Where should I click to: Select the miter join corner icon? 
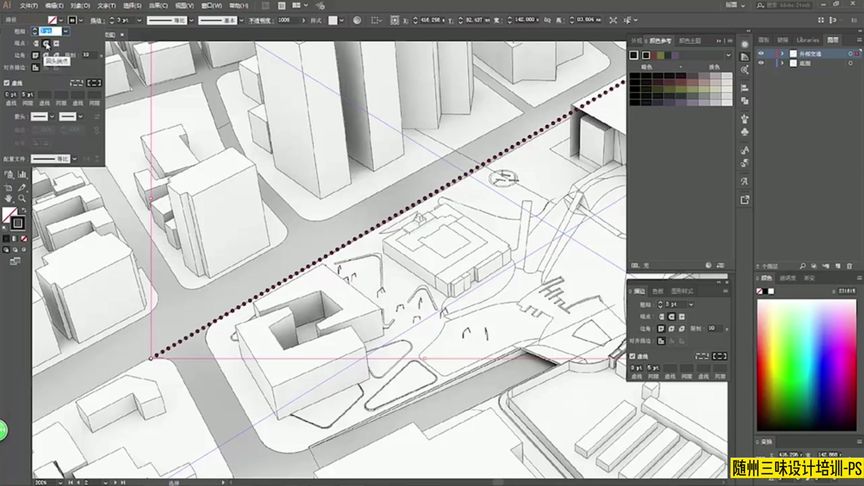(35, 55)
